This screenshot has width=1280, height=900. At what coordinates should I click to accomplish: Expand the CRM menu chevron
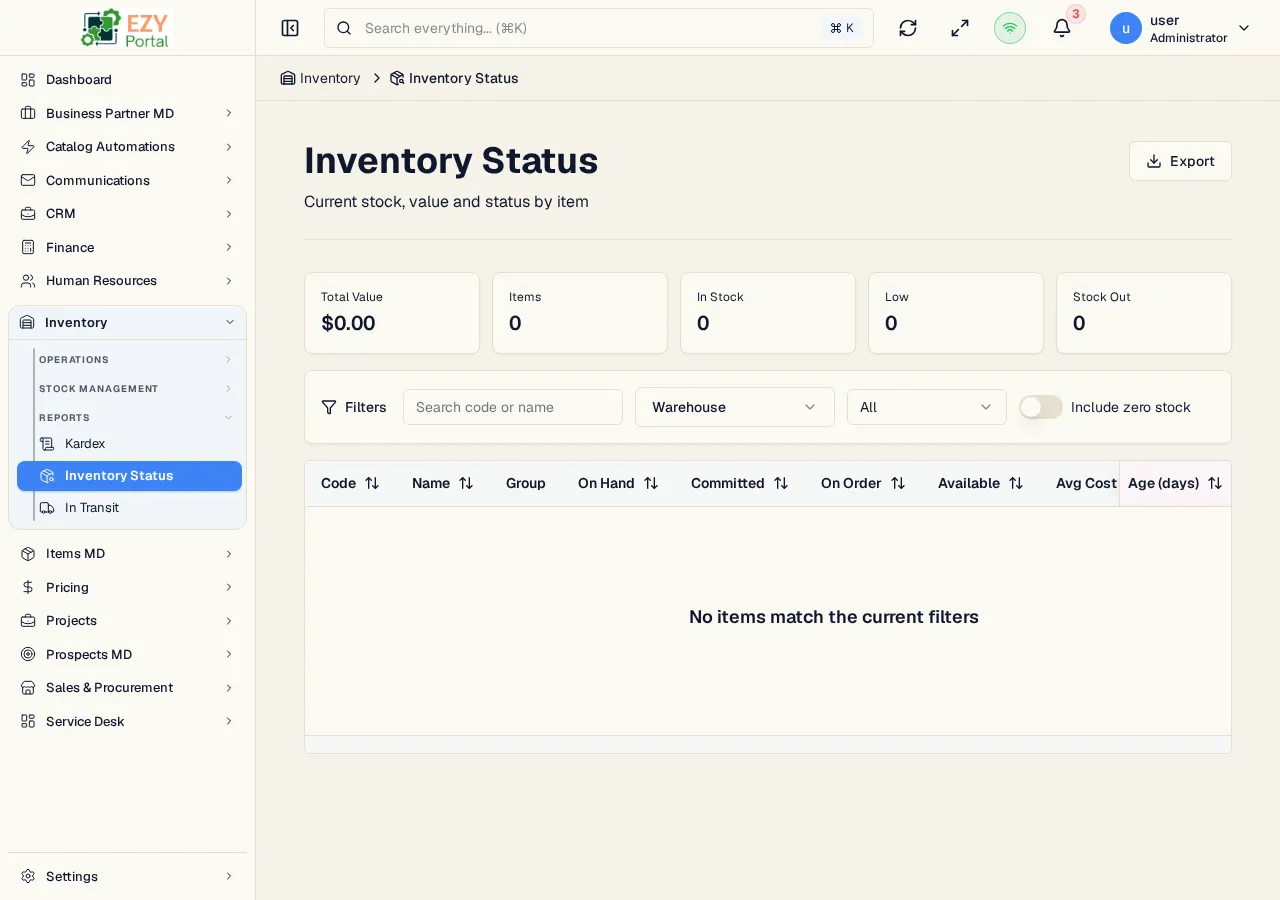(229, 214)
